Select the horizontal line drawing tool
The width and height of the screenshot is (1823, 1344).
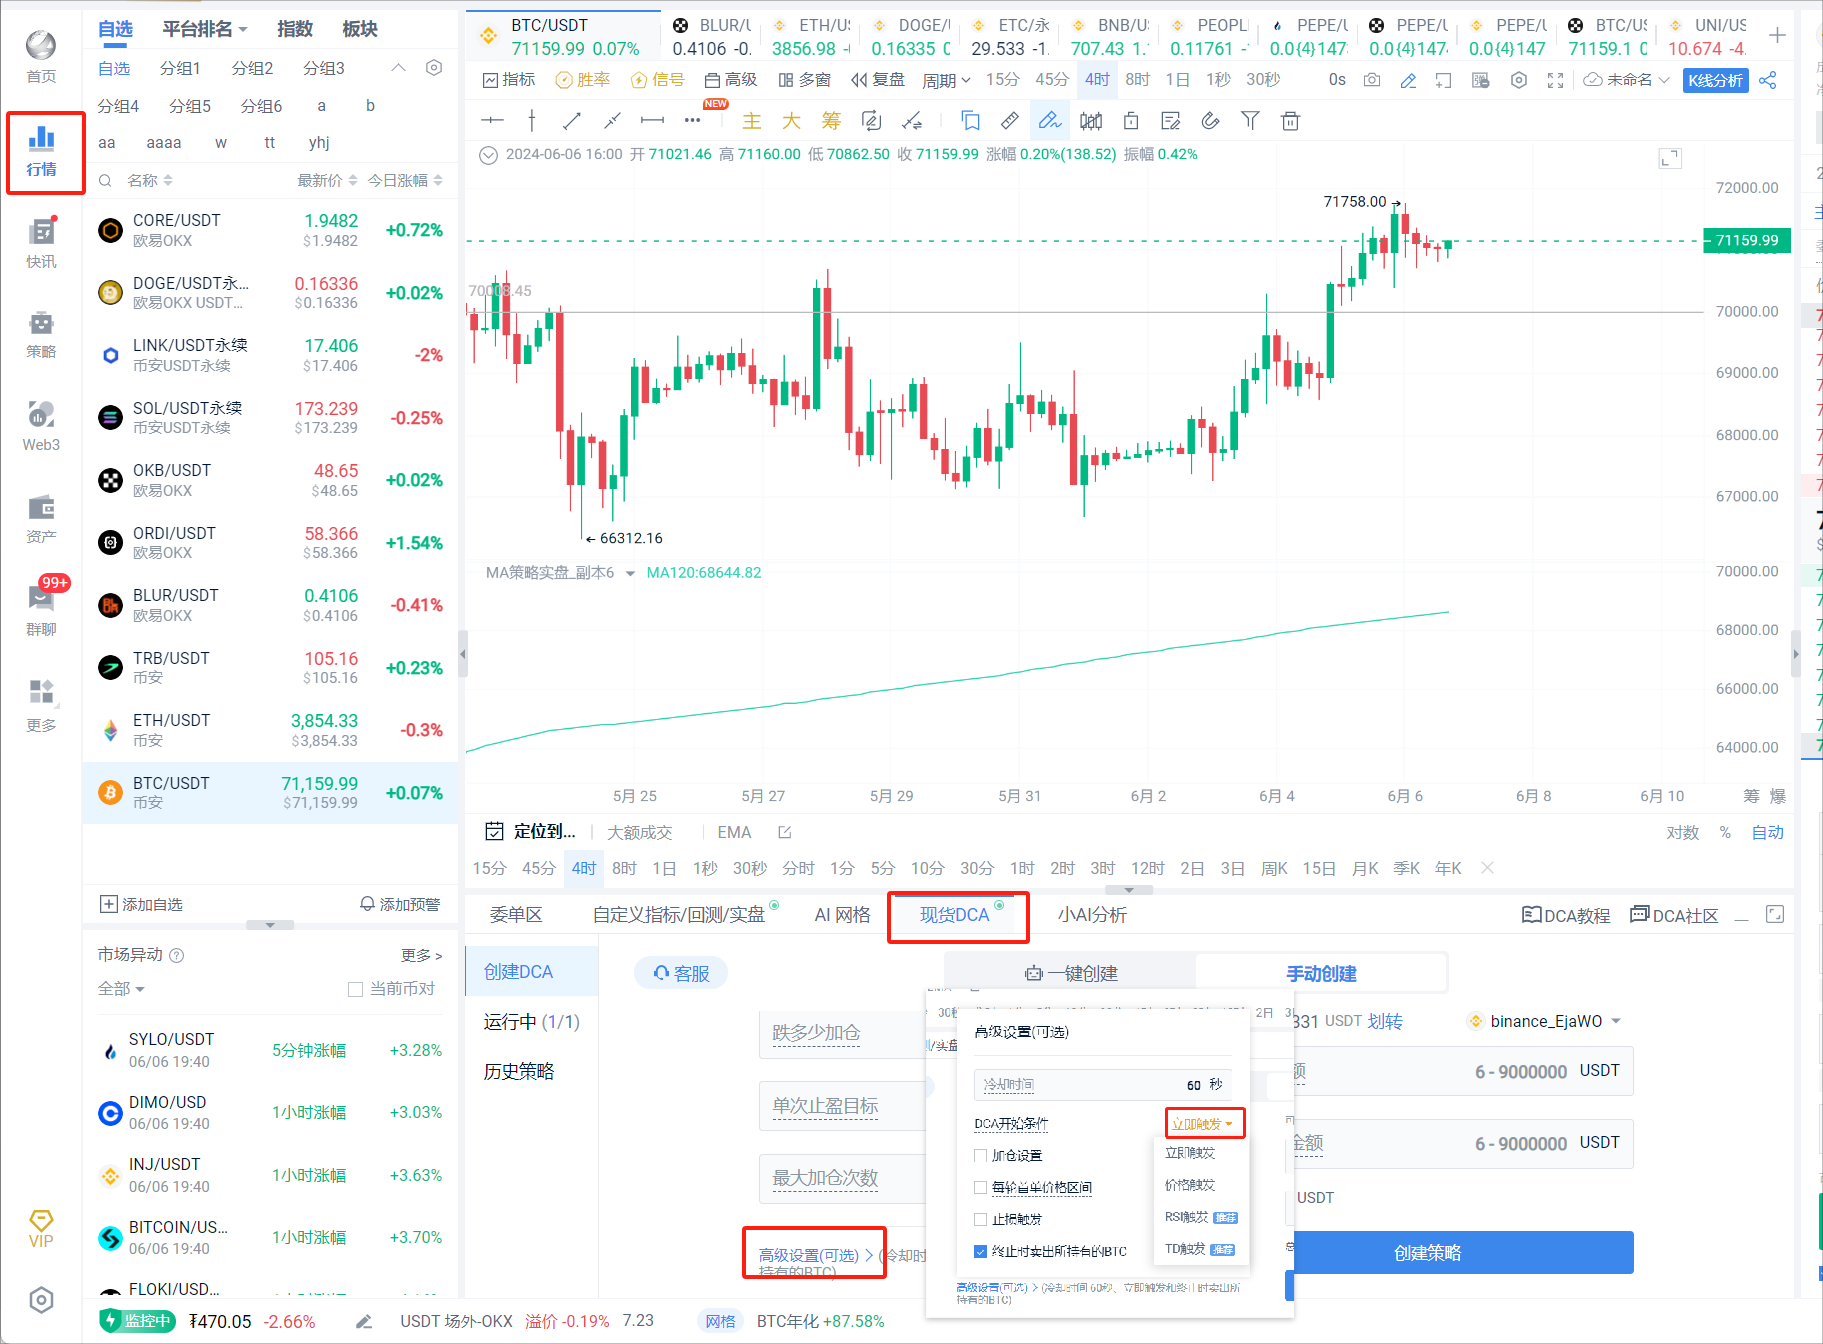click(492, 121)
